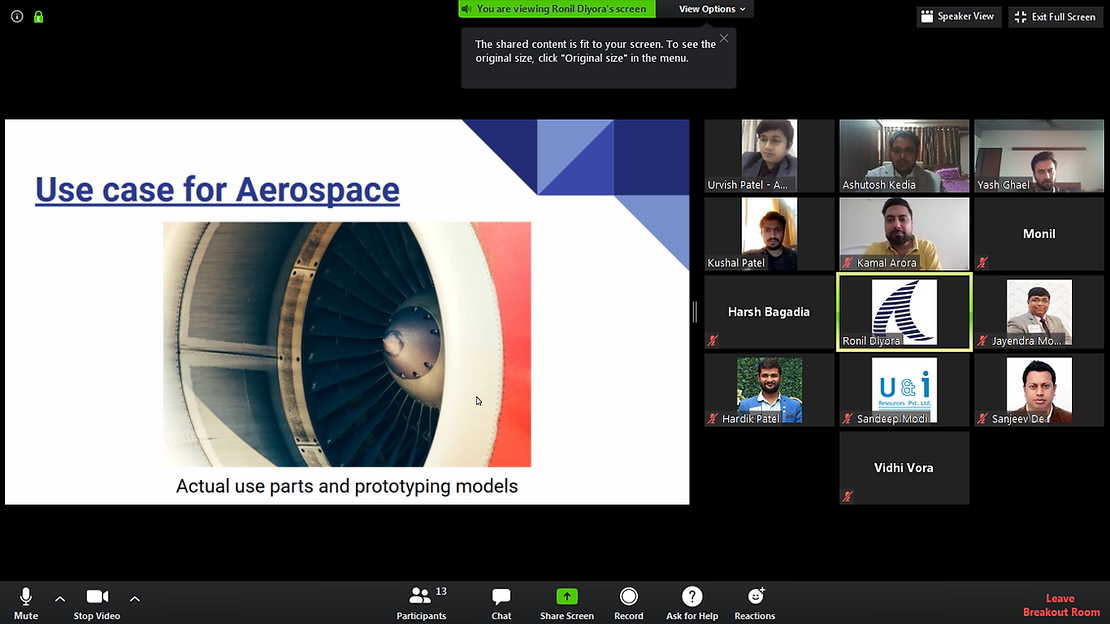
Task: Expand video options arrow beside Stop Video
Action: coord(135,599)
